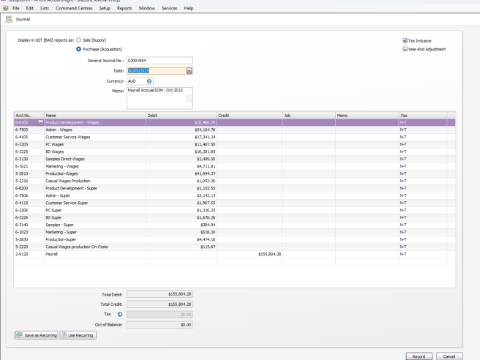Select the Casual Wages production On-Costs row
This screenshot has width=480, height=360.
point(234,247)
